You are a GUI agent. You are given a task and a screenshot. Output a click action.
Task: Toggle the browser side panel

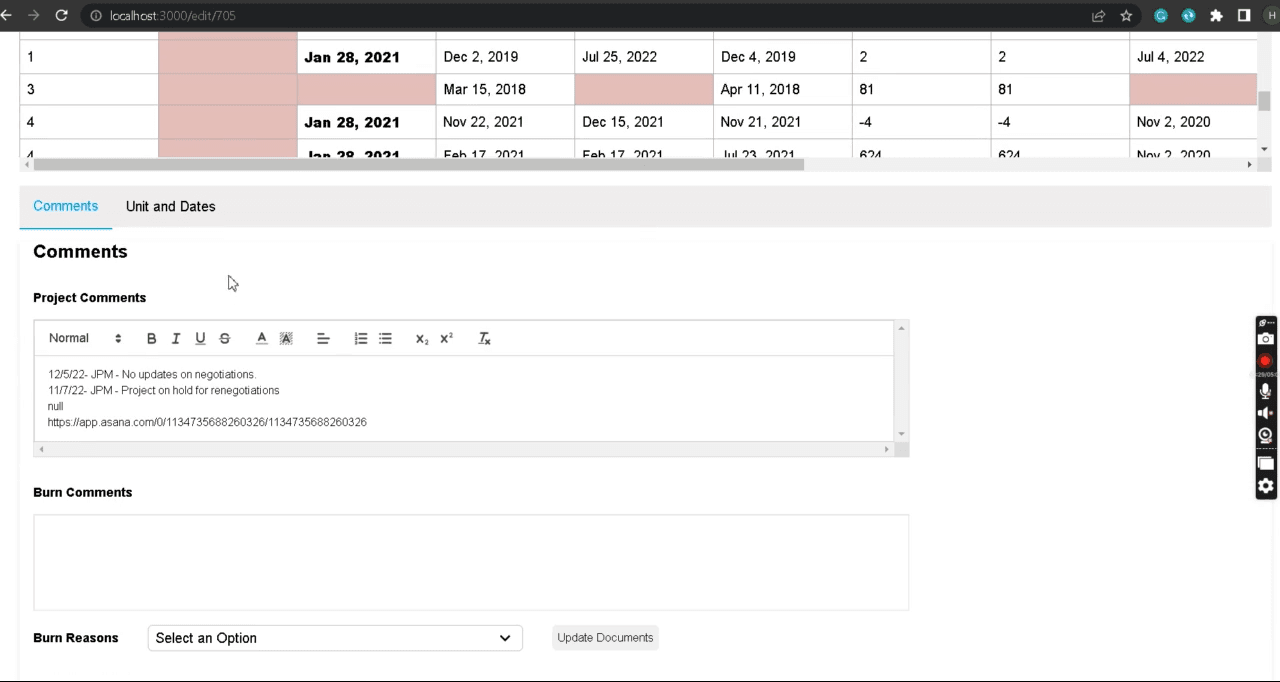[x=1244, y=16]
